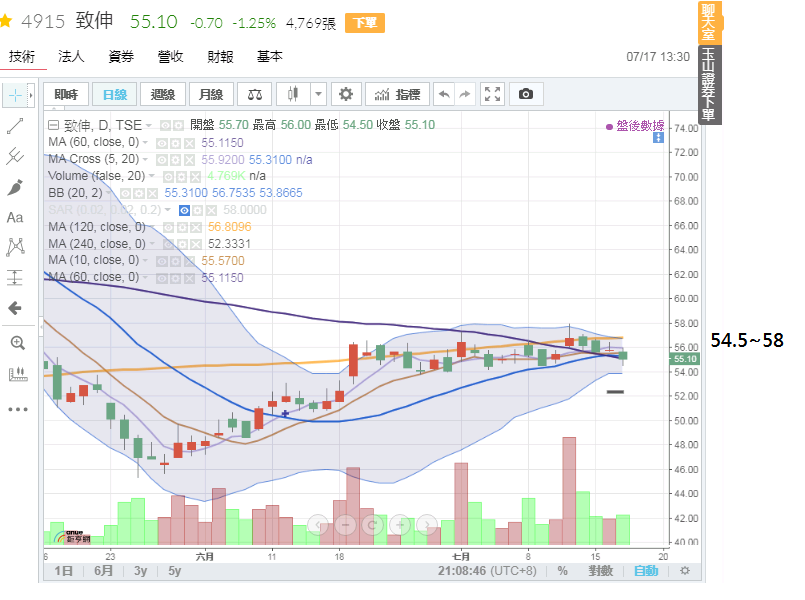Screen dimensions: 805x600
Task: Click the undo arrow in toolbar
Action: tap(444, 94)
